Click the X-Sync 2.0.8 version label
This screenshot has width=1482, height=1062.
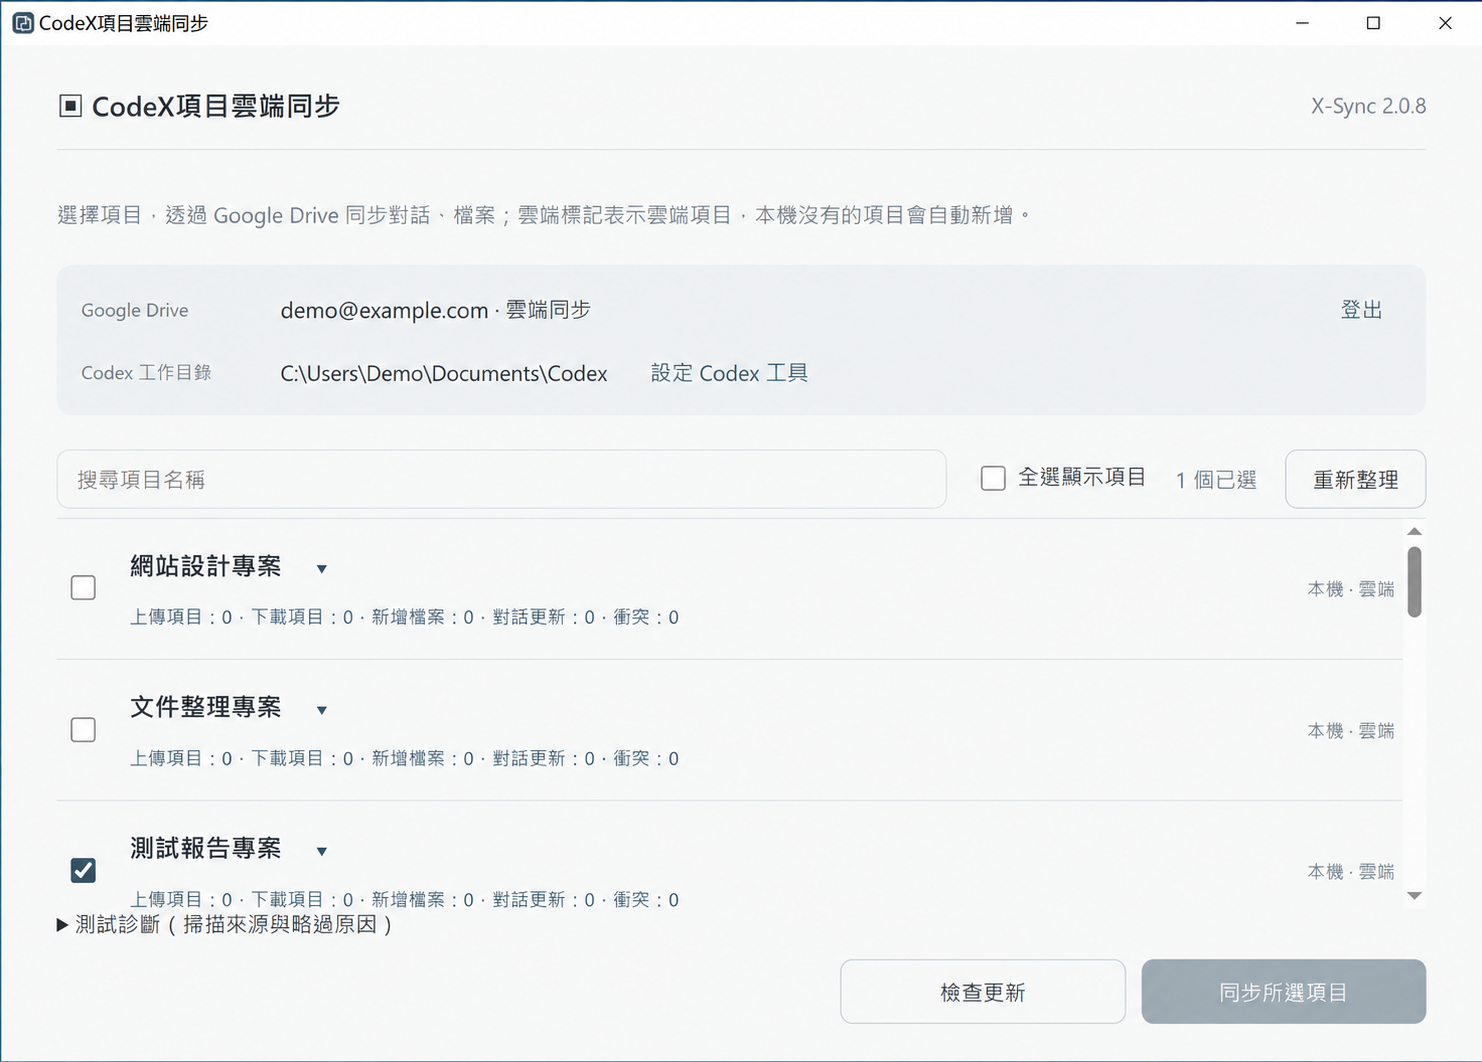pos(1368,106)
